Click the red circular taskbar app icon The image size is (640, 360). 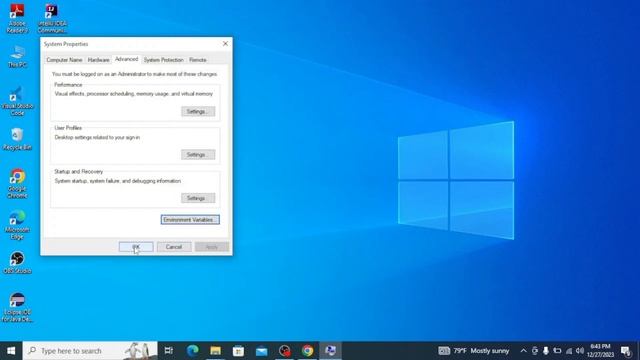click(284, 351)
